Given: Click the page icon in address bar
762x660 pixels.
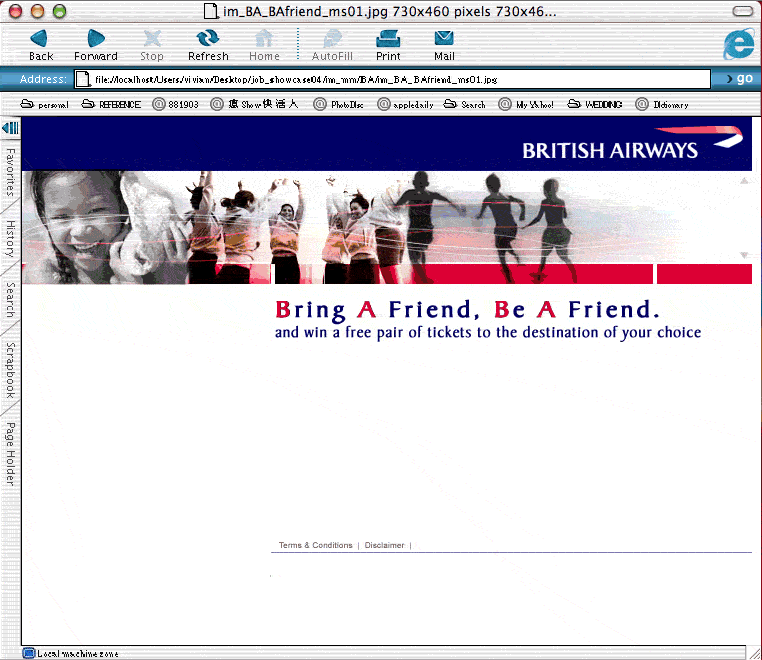Looking at the screenshot, I should tap(83, 79).
